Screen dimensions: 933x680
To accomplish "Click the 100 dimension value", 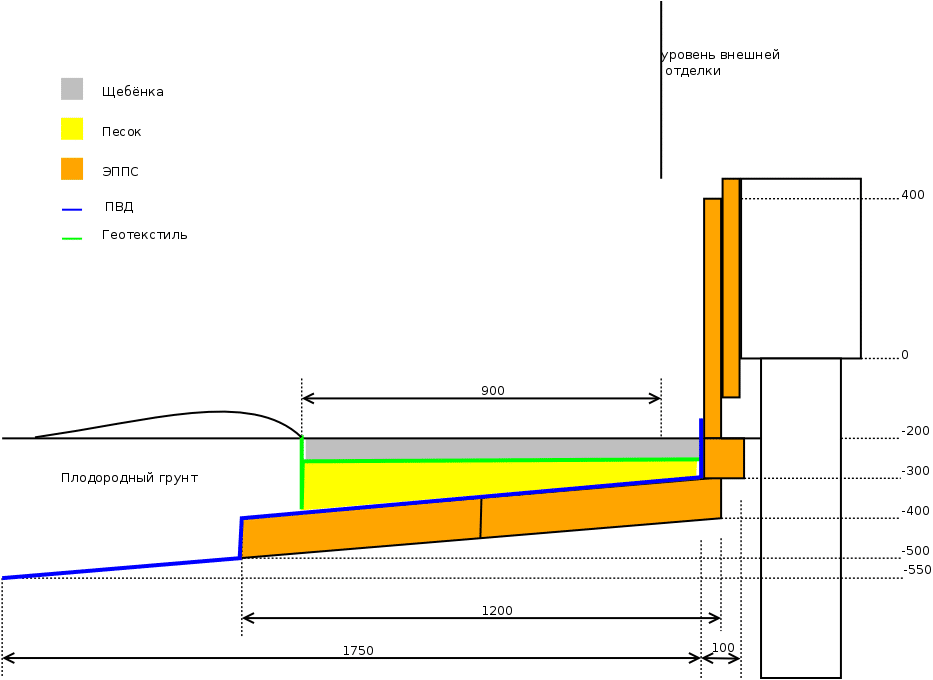I will (723, 647).
